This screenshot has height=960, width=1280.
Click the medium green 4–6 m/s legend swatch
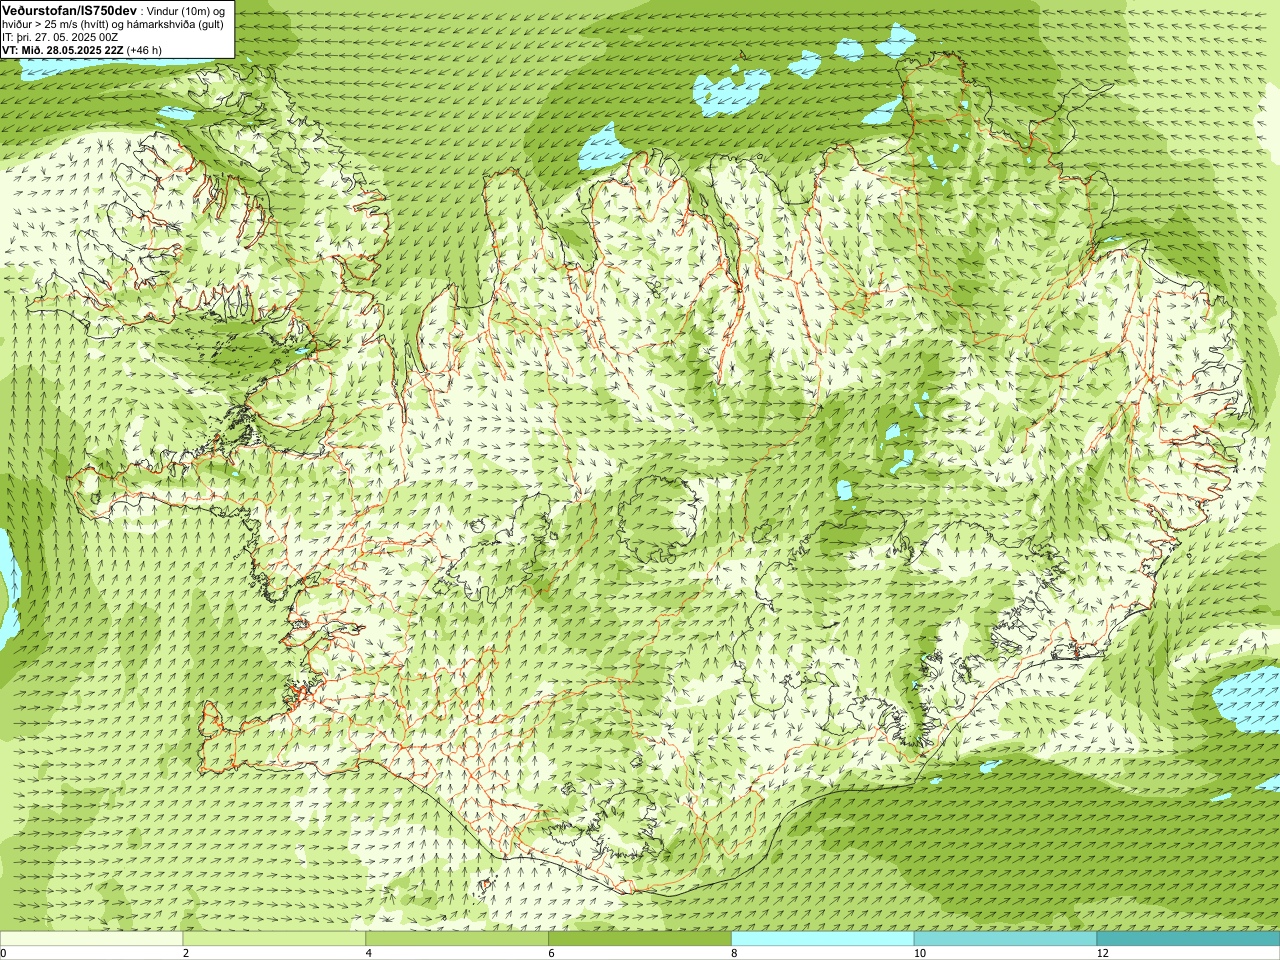[x=457, y=939]
